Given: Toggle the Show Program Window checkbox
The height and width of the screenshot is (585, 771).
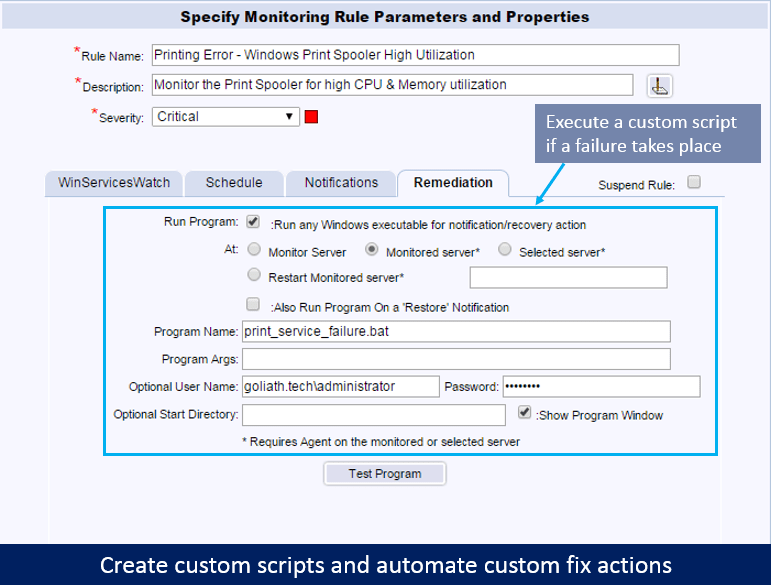Looking at the screenshot, I should coord(525,412).
